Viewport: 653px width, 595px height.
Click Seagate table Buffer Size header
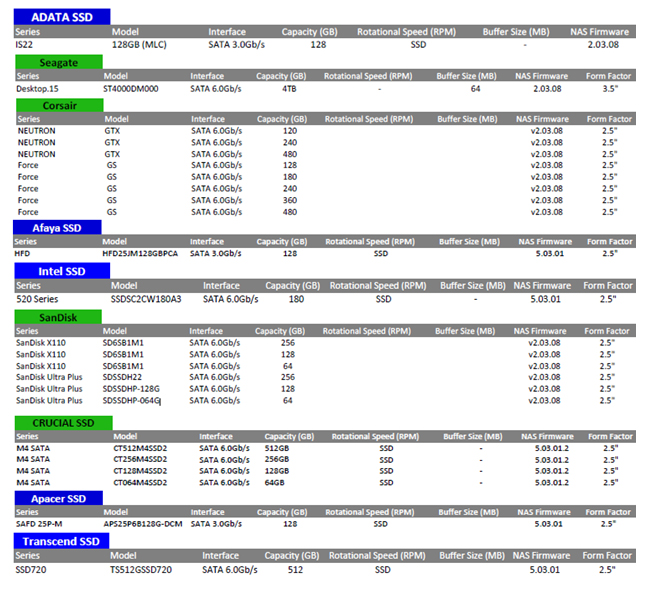(x=466, y=76)
